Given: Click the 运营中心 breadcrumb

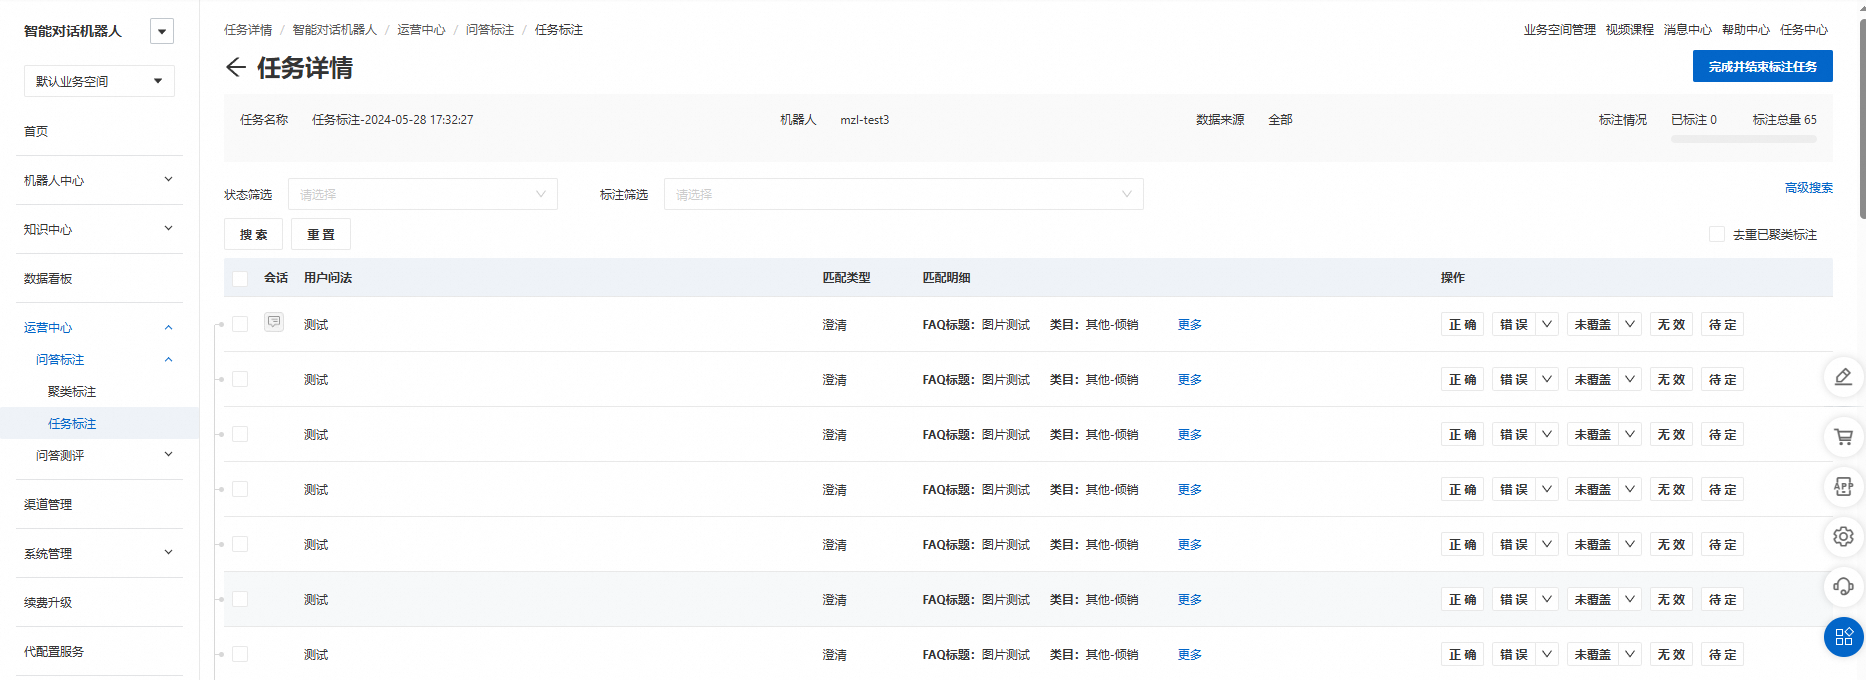Looking at the screenshot, I should (421, 30).
